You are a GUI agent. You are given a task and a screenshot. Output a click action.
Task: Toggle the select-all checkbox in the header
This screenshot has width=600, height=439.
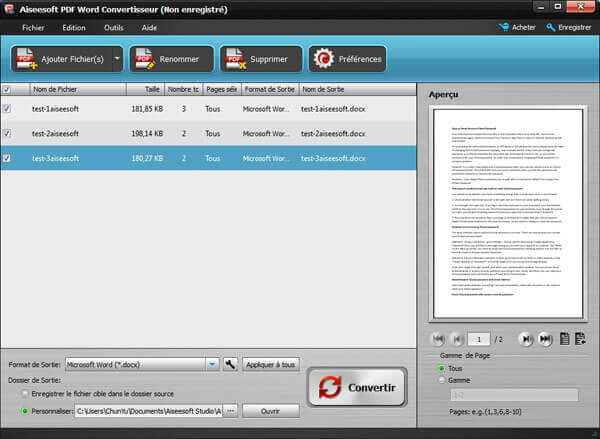tap(7, 90)
